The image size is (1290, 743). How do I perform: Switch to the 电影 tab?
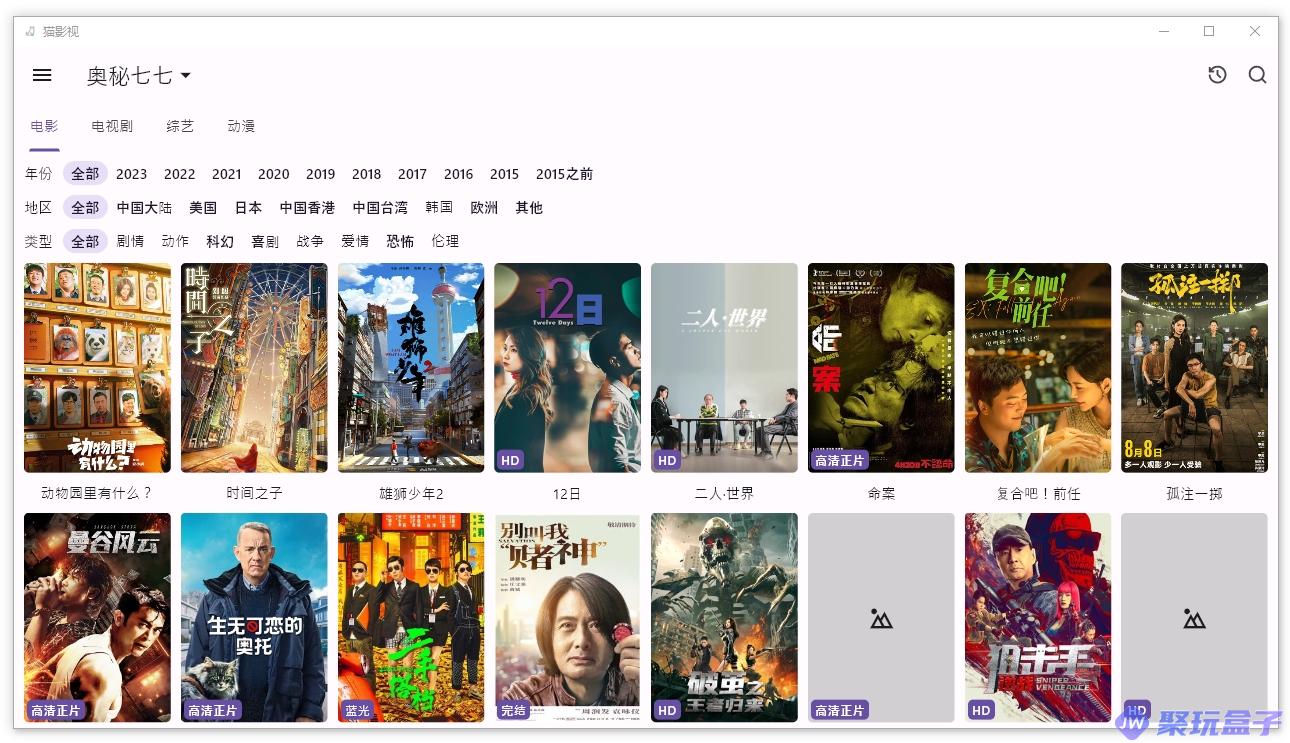pos(44,126)
